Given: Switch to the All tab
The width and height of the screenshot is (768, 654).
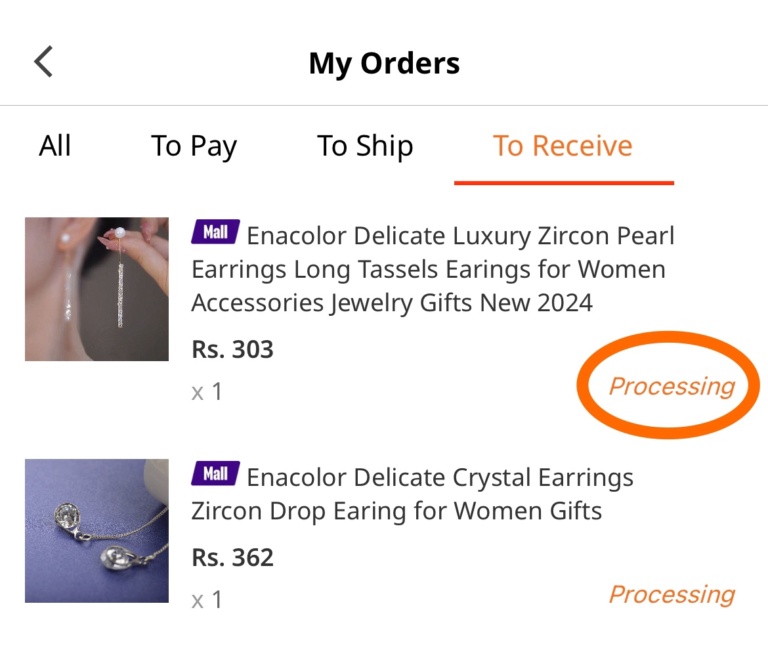Looking at the screenshot, I should (x=55, y=145).
